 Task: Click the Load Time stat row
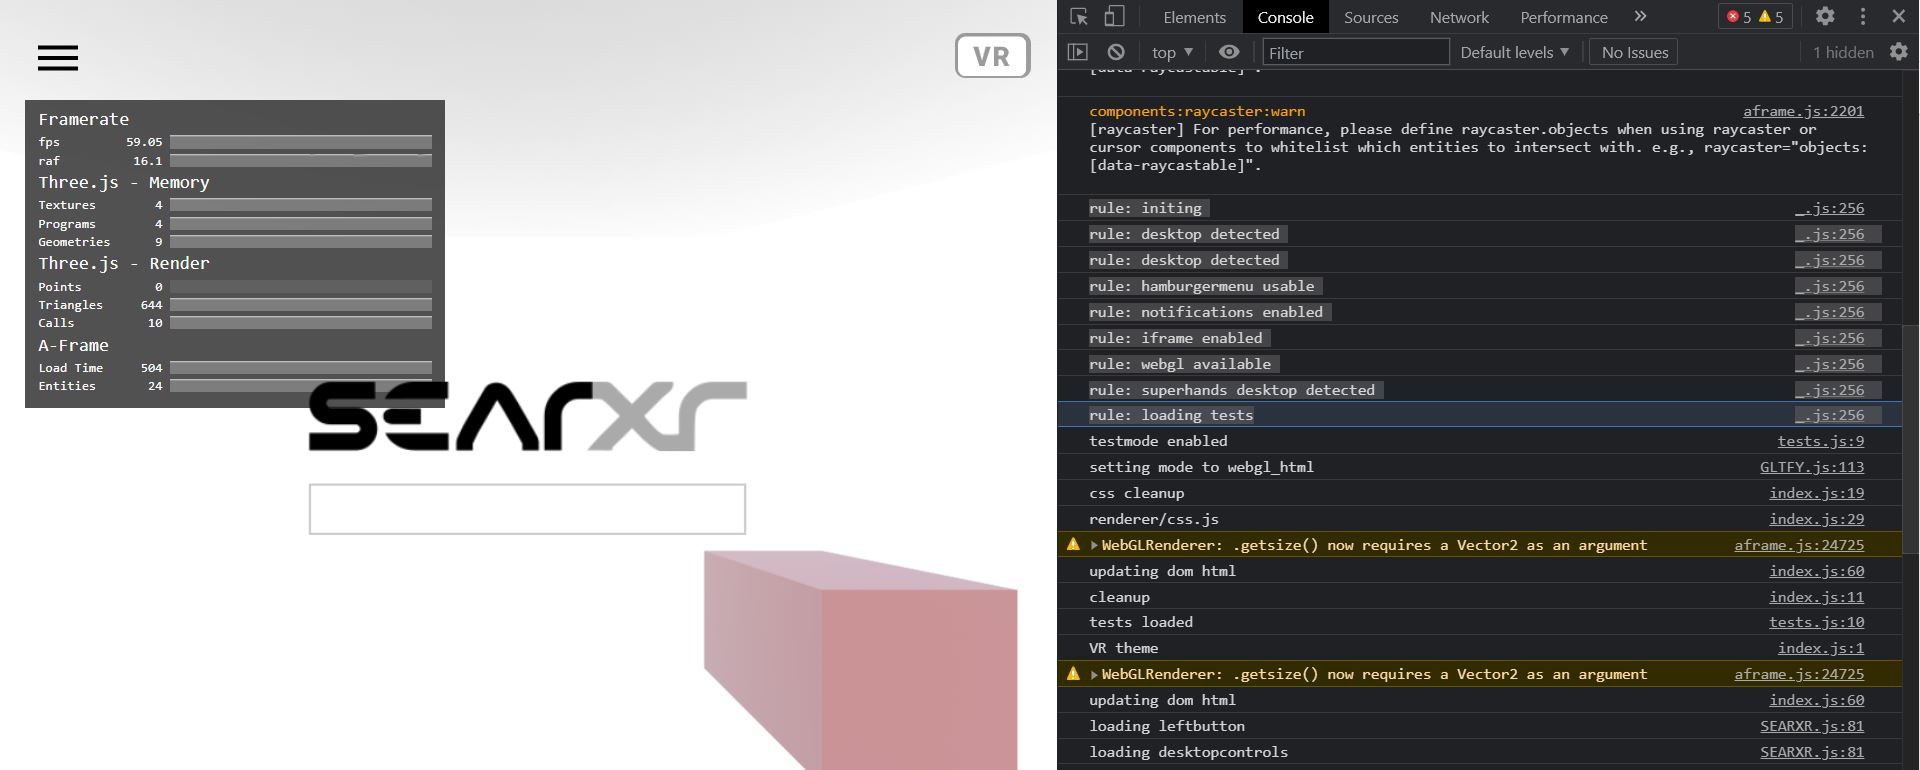click(x=235, y=368)
